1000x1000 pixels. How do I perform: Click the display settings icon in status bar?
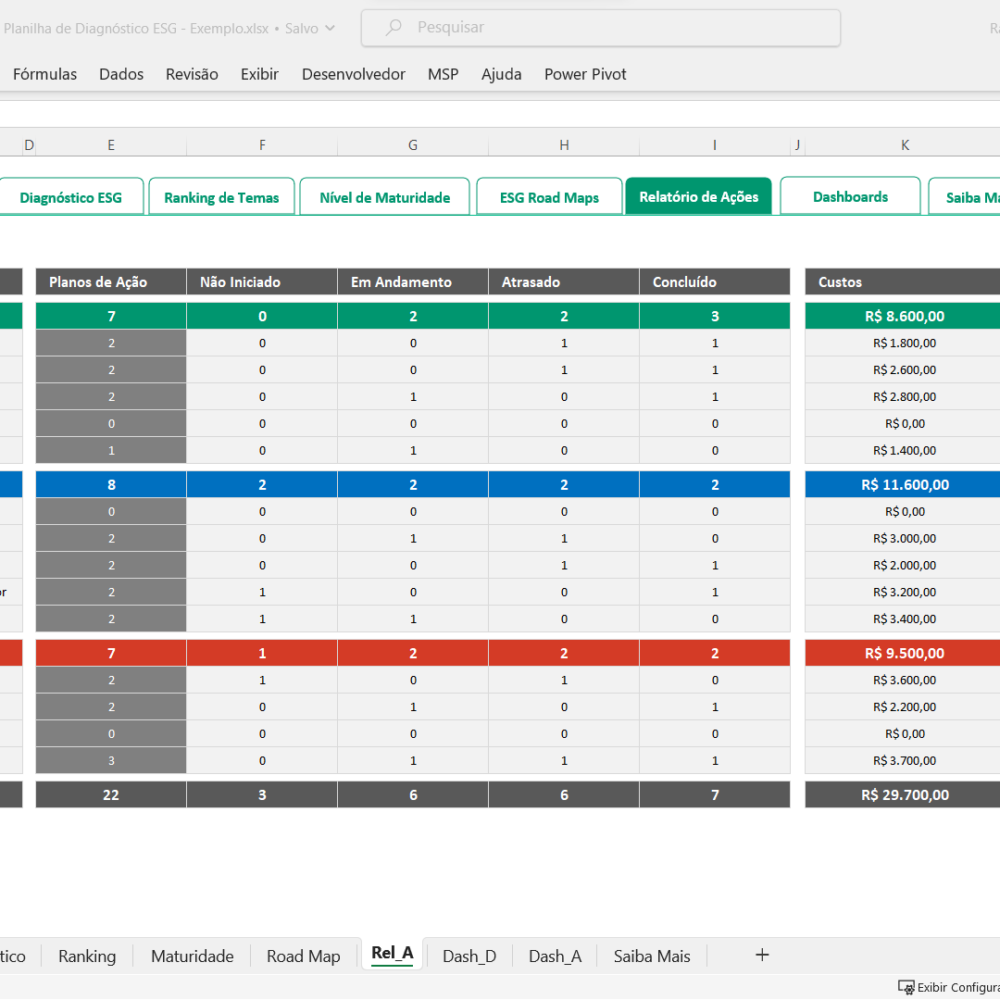coord(906,987)
